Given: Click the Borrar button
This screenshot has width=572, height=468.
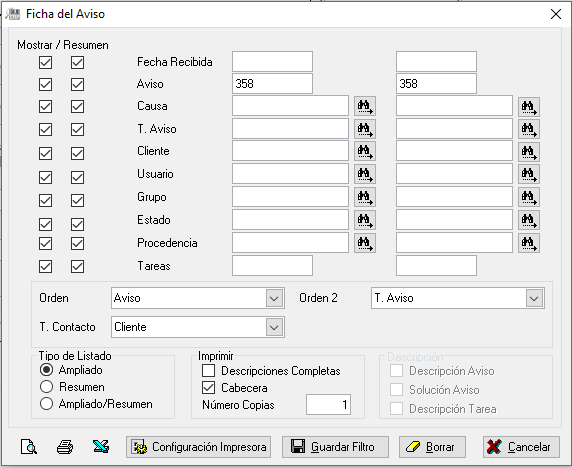Looking at the screenshot, I should pos(432,447).
